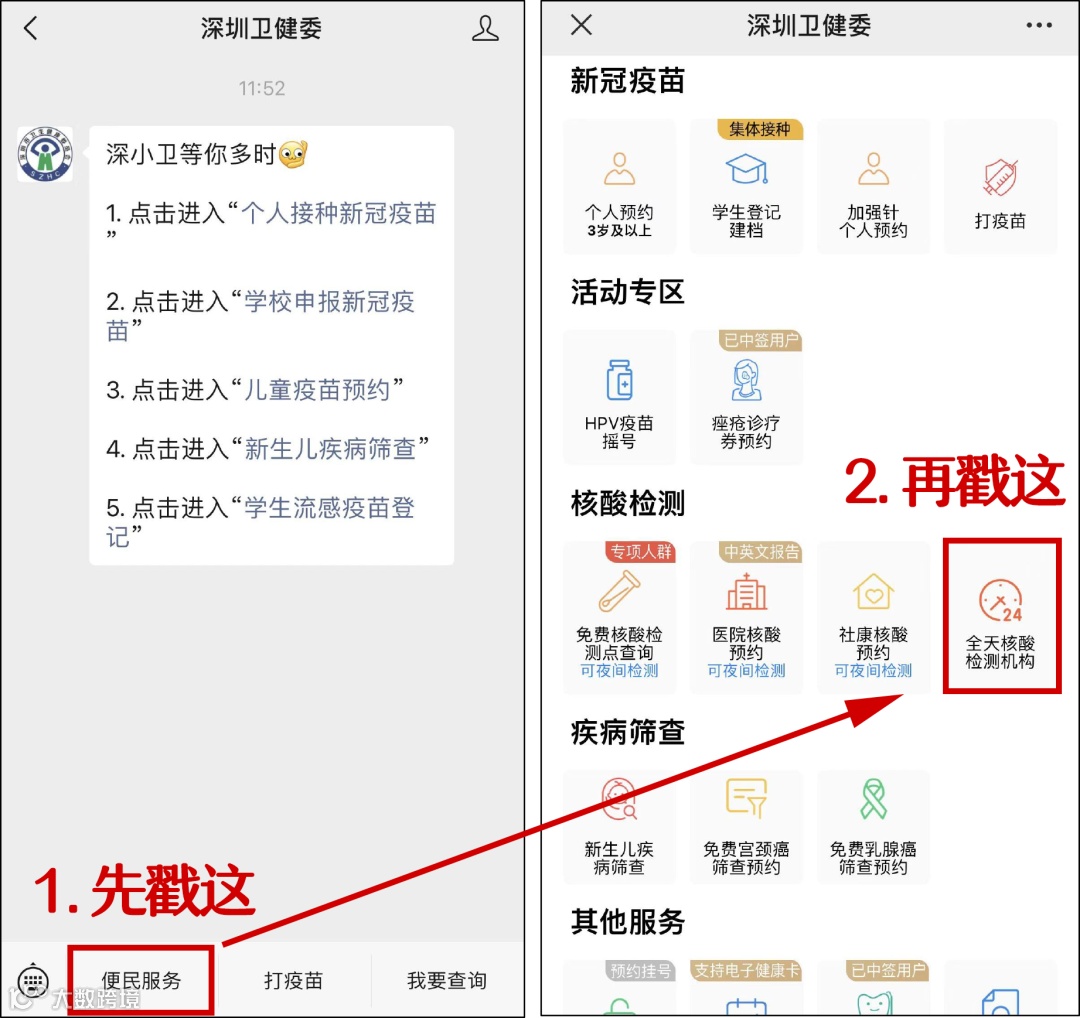
Task: Tap 可夜间检测 under 医院核酸预约
Action: click(x=746, y=671)
